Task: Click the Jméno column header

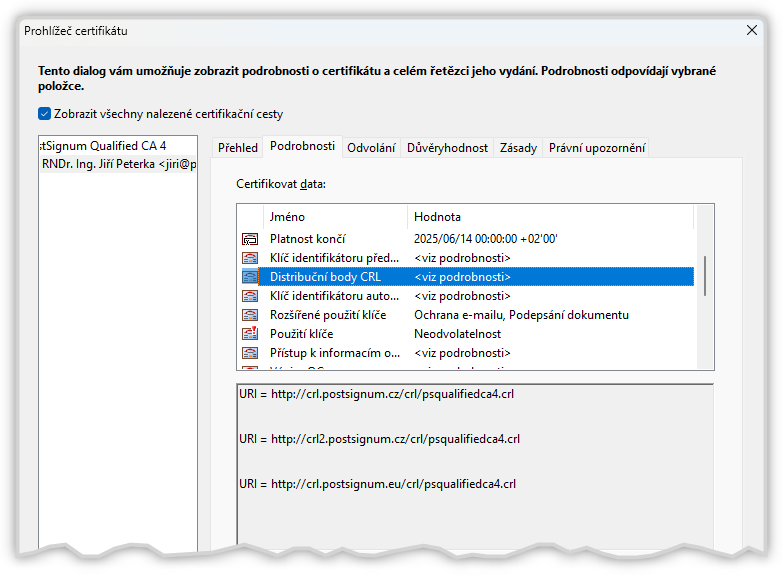Action: click(287, 217)
